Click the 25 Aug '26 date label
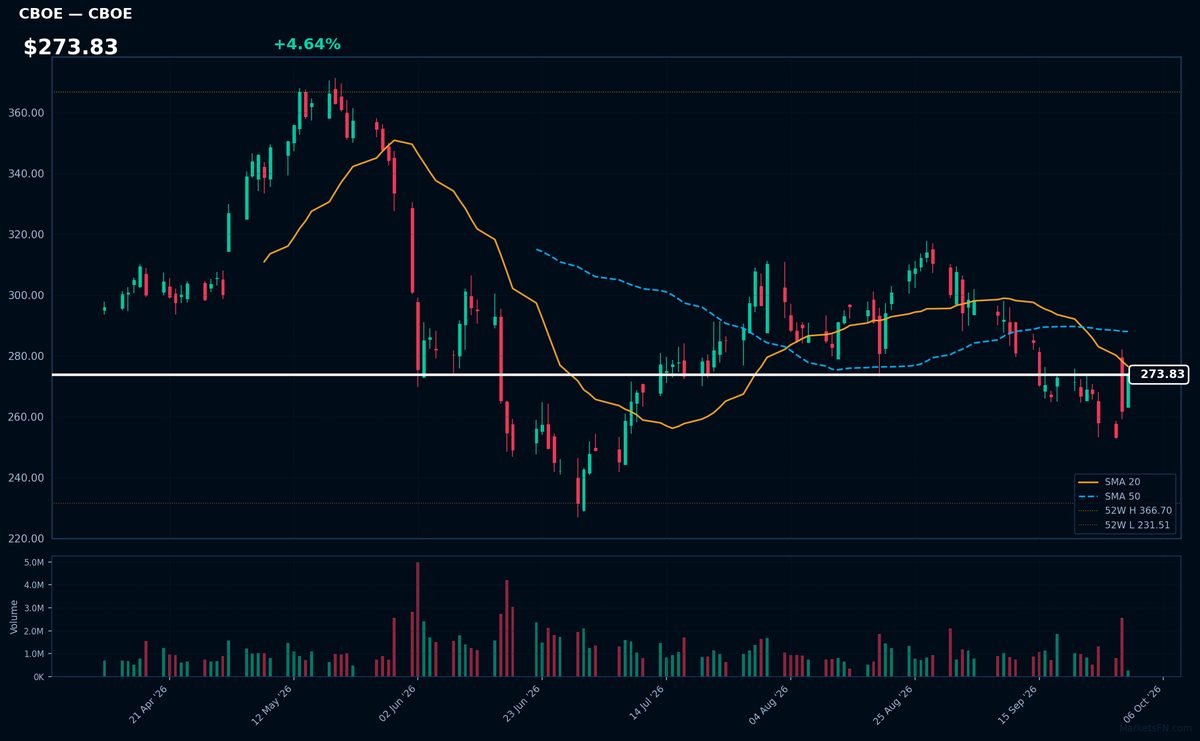 [x=894, y=705]
